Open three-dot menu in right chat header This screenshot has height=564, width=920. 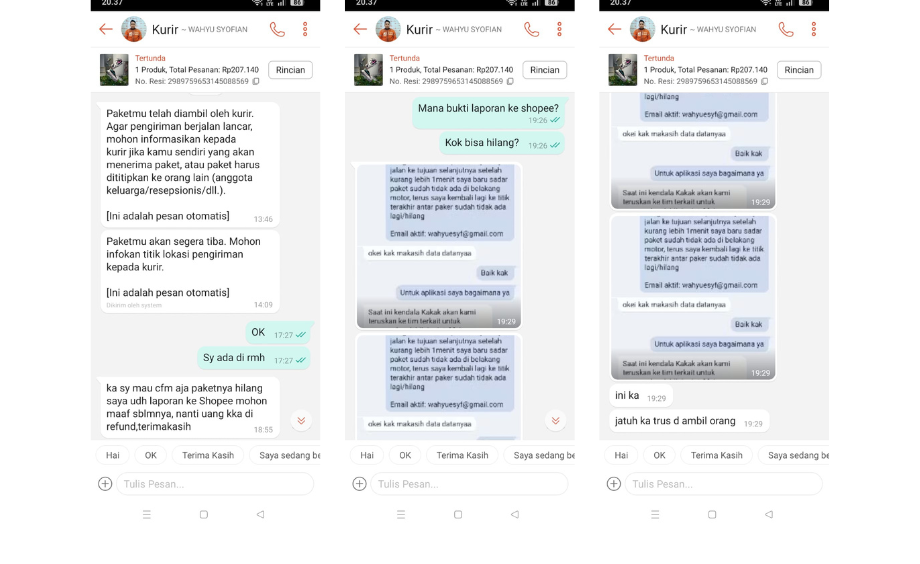pyautogui.click(x=814, y=29)
